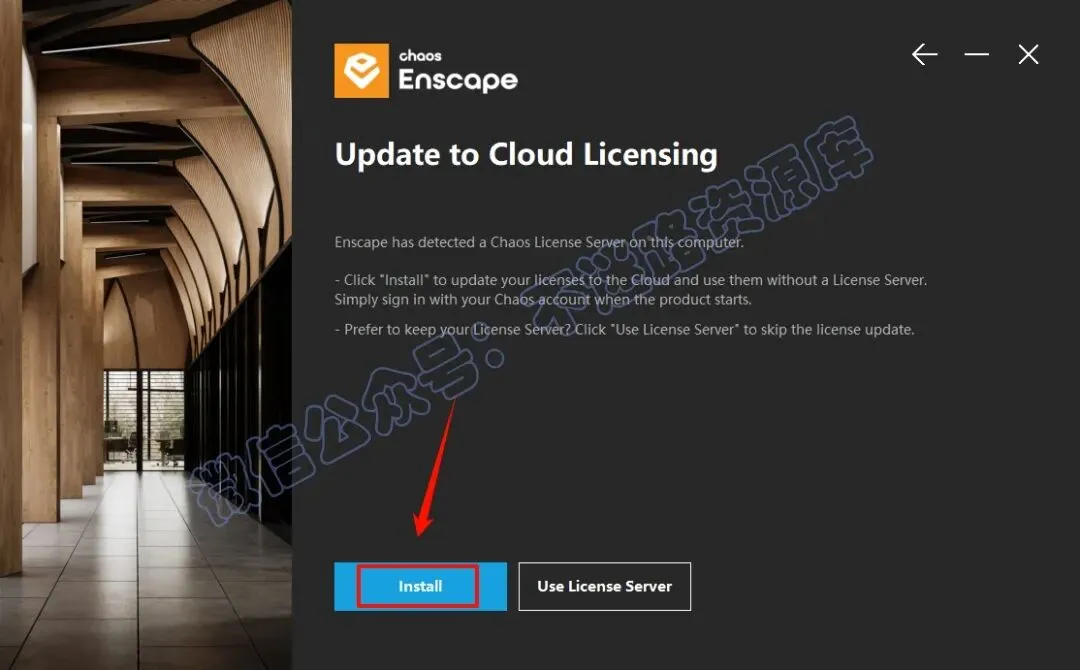The image size is (1080, 670).
Task: Close the Enscape installer with the X
Action: tap(1028, 54)
